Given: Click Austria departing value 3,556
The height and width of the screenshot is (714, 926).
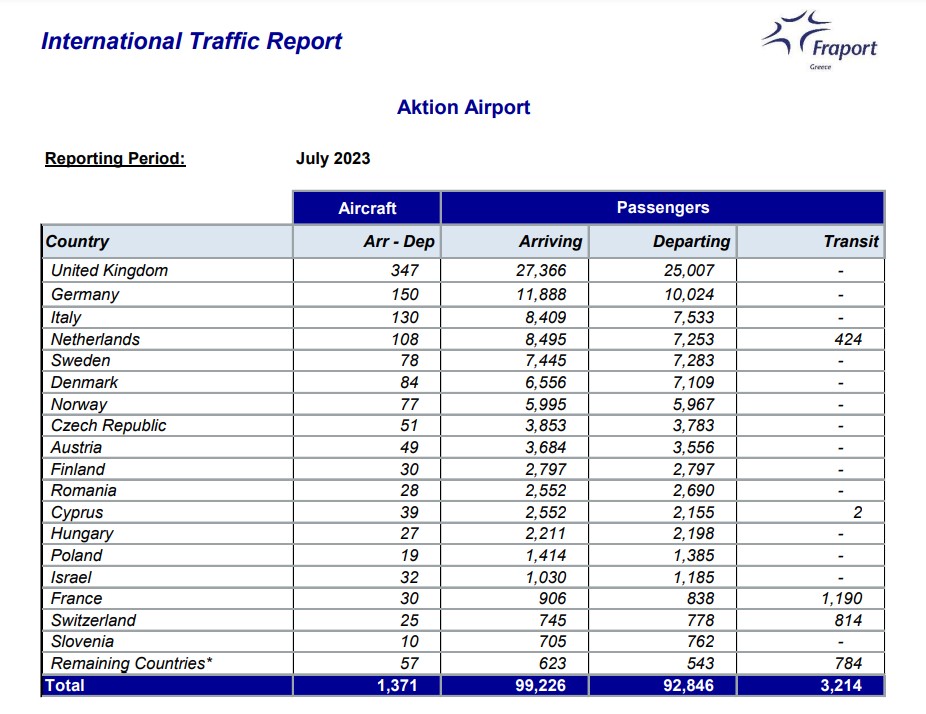Looking at the screenshot, I should (x=694, y=447).
